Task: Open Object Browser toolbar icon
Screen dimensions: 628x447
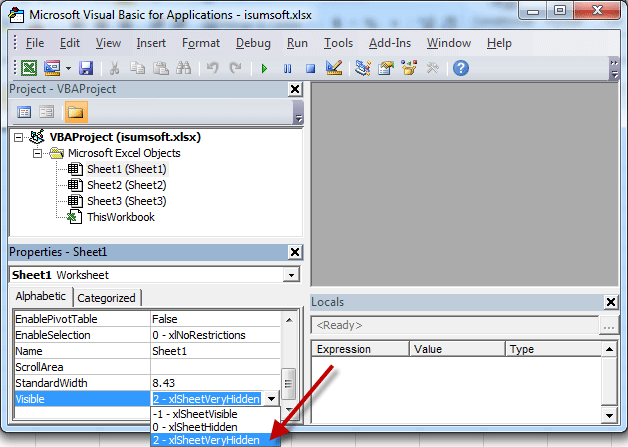Action: tap(409, 68)
